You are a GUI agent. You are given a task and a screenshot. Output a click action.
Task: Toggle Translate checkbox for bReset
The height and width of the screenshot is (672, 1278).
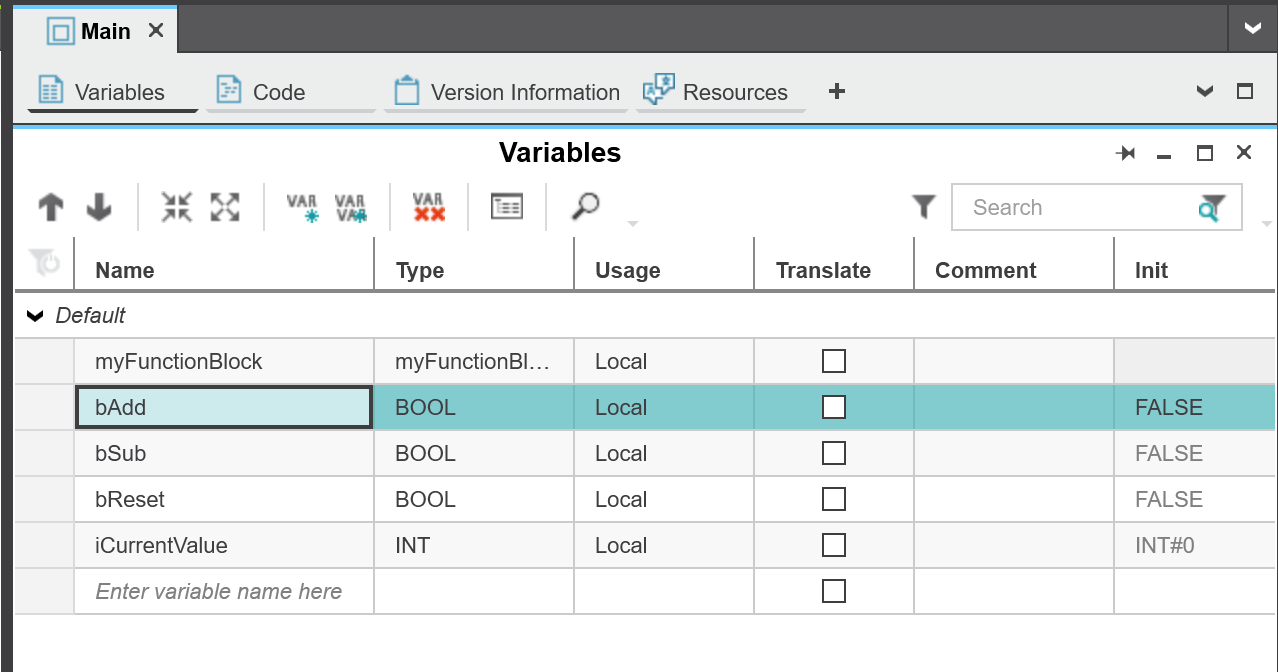[x=834, y=499]
